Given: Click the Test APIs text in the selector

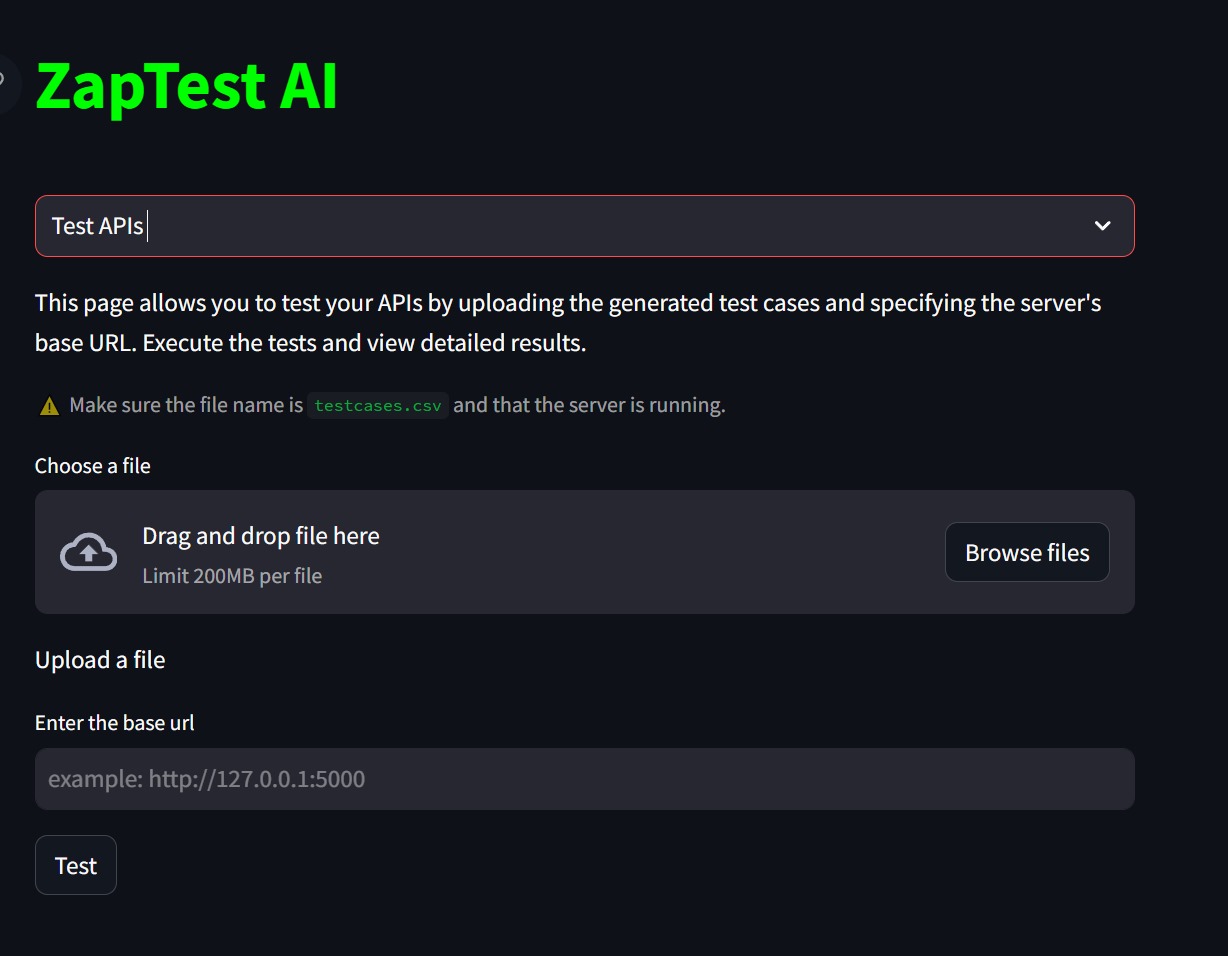Looking at the screenshot, I should tap(98, 226).
